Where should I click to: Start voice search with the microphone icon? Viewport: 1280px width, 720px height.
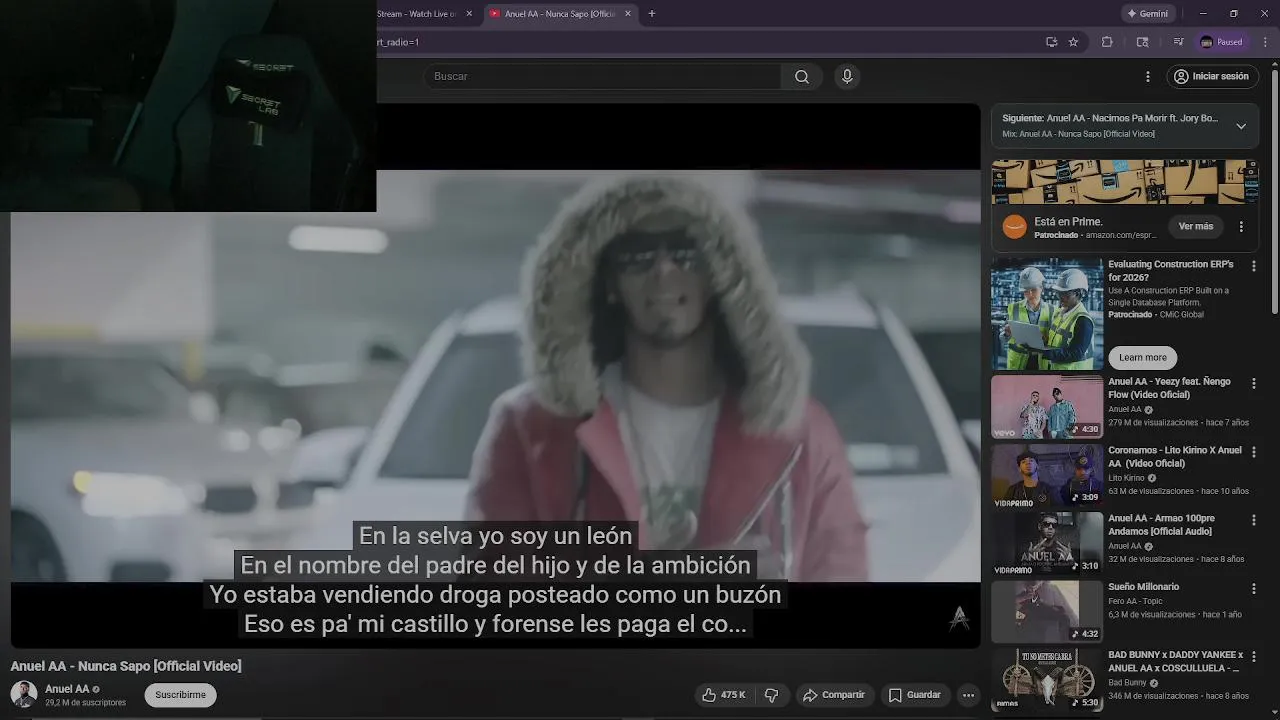847,77
